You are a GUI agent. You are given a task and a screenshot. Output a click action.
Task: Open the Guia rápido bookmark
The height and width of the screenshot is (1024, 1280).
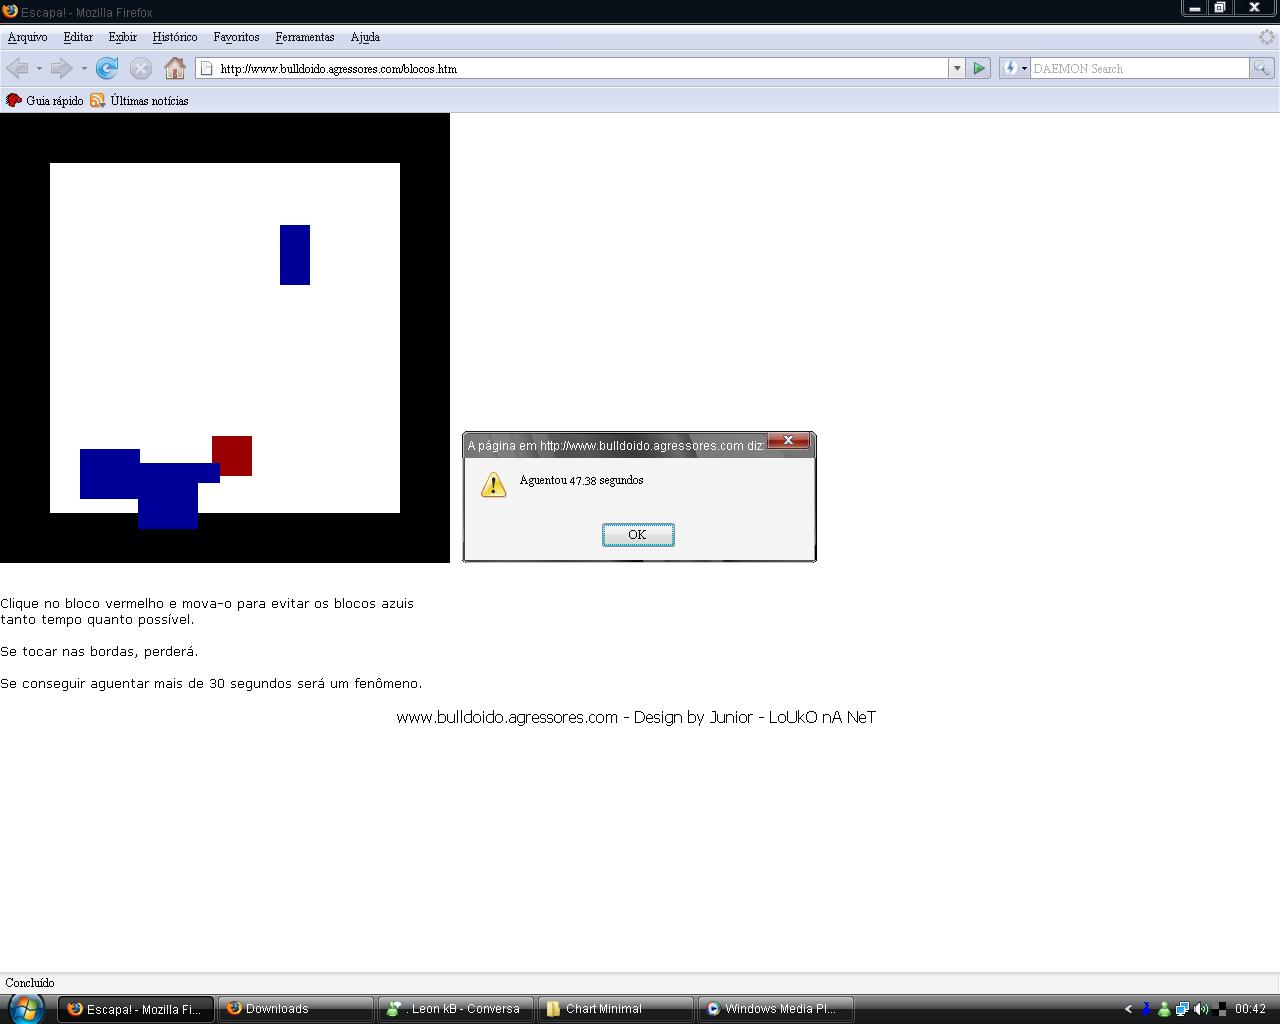point(45,100)
